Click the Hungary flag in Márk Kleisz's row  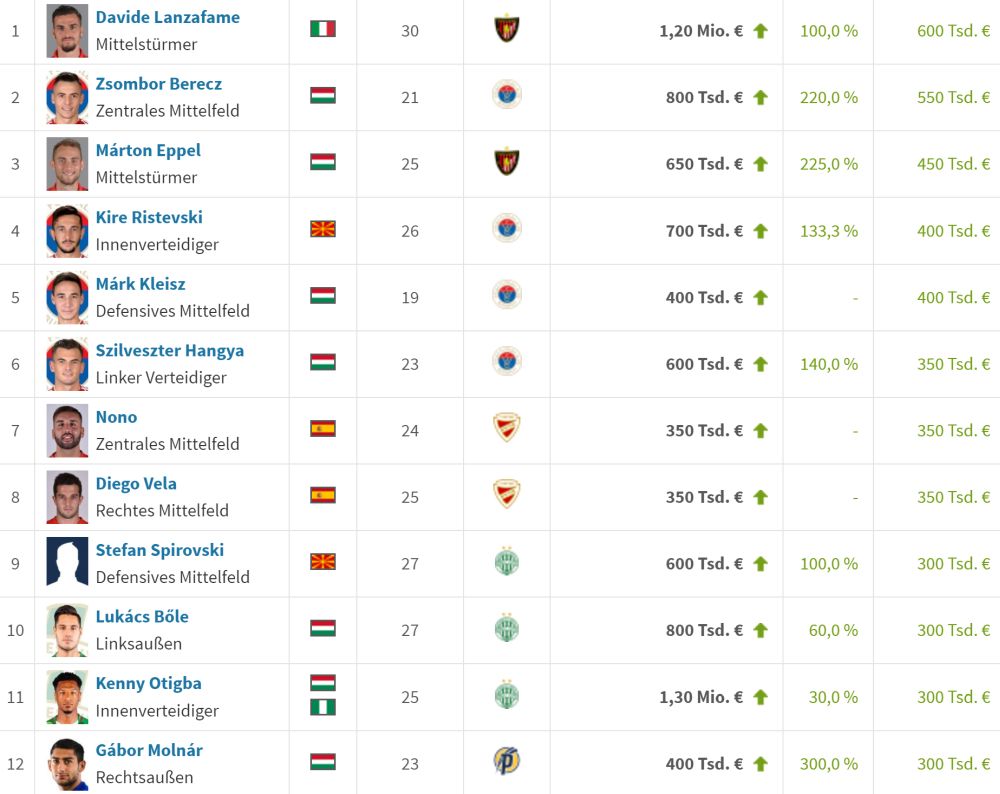click(323, 295)
